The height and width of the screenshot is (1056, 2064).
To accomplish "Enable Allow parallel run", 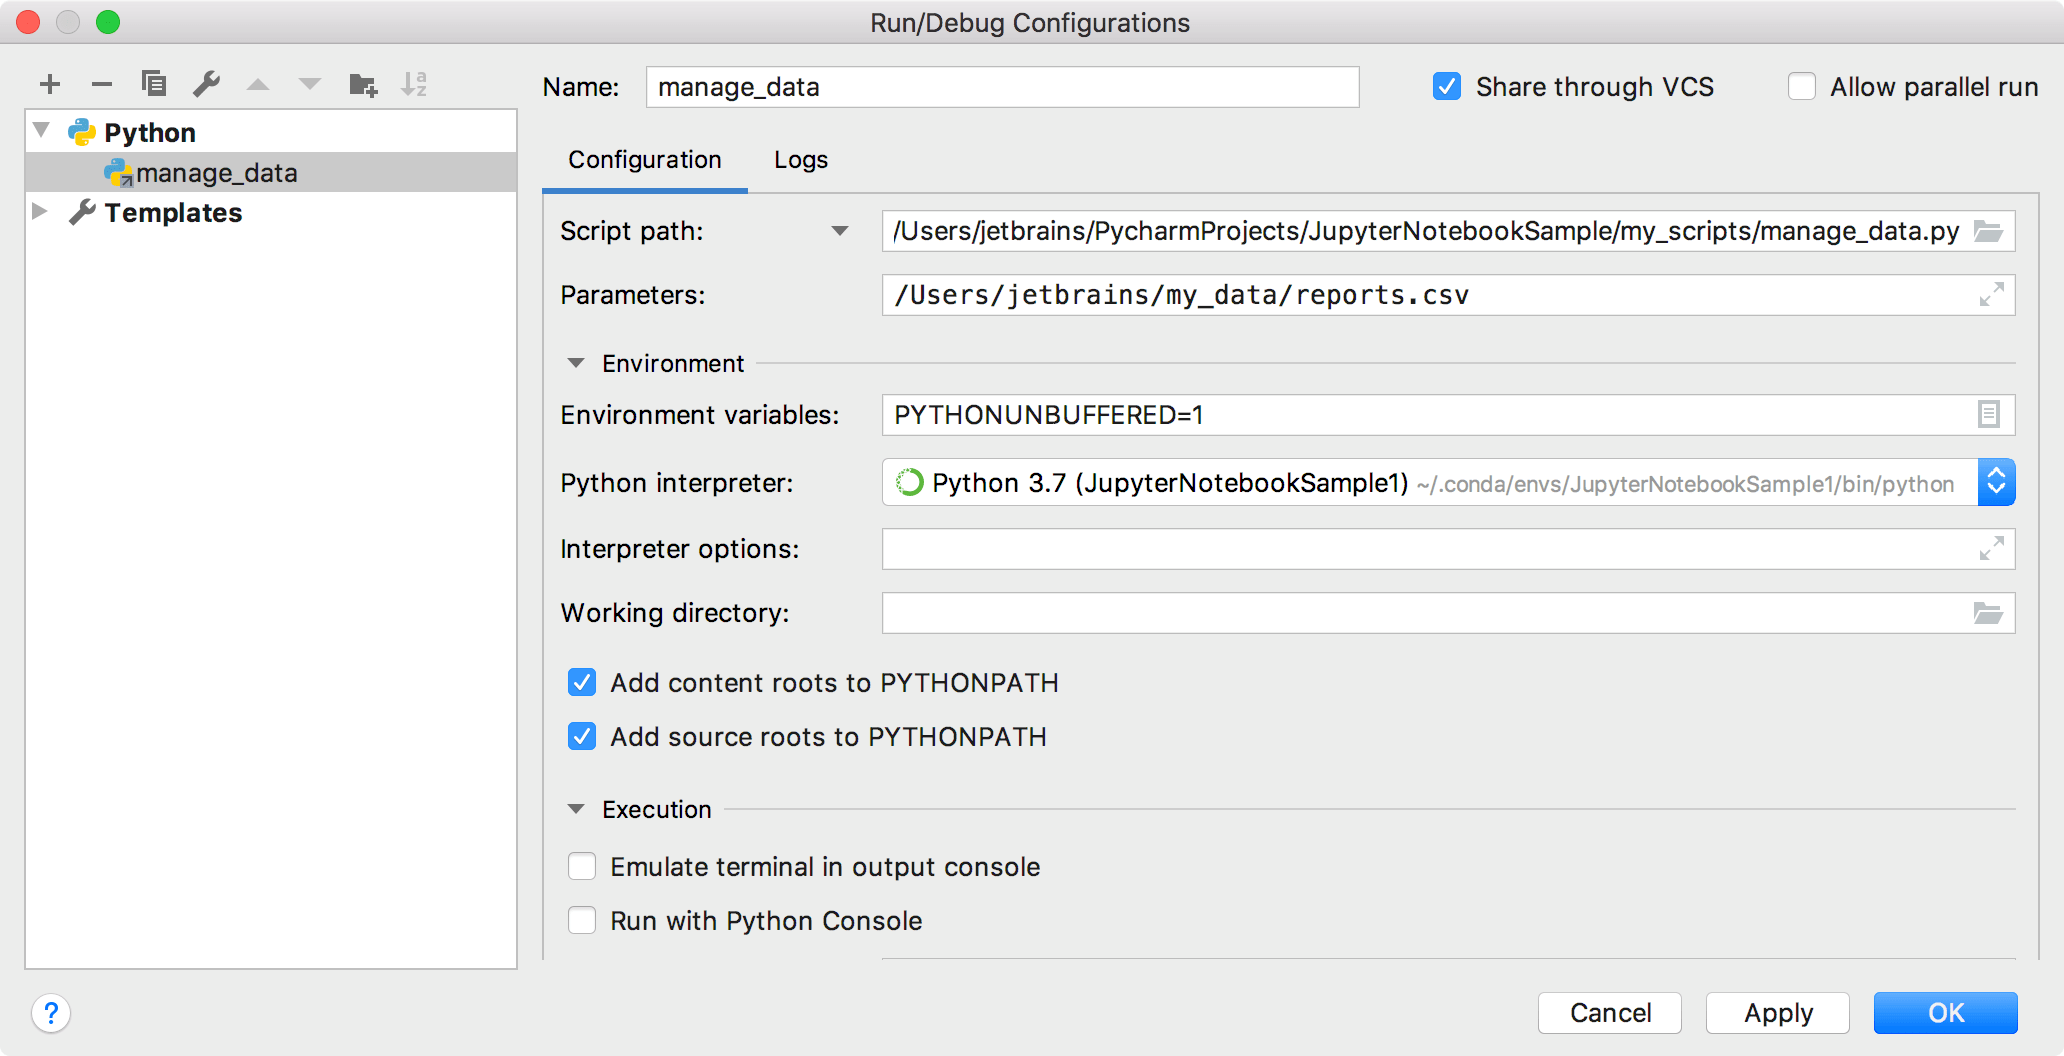I will [x=1802, y=87].
